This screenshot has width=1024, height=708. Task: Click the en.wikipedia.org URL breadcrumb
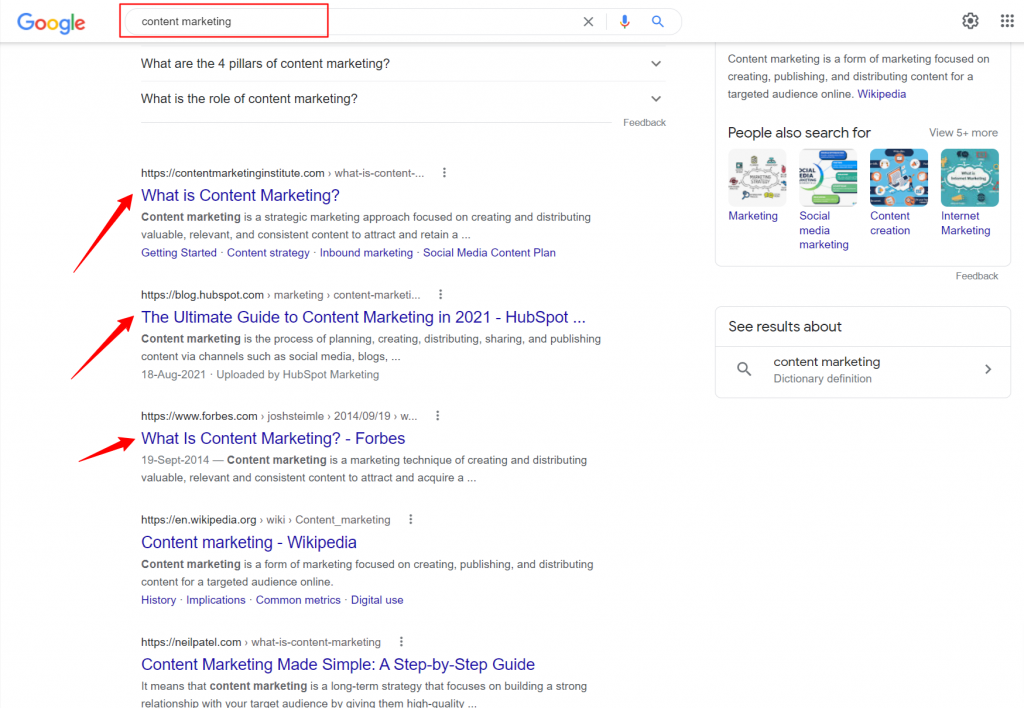266,520
